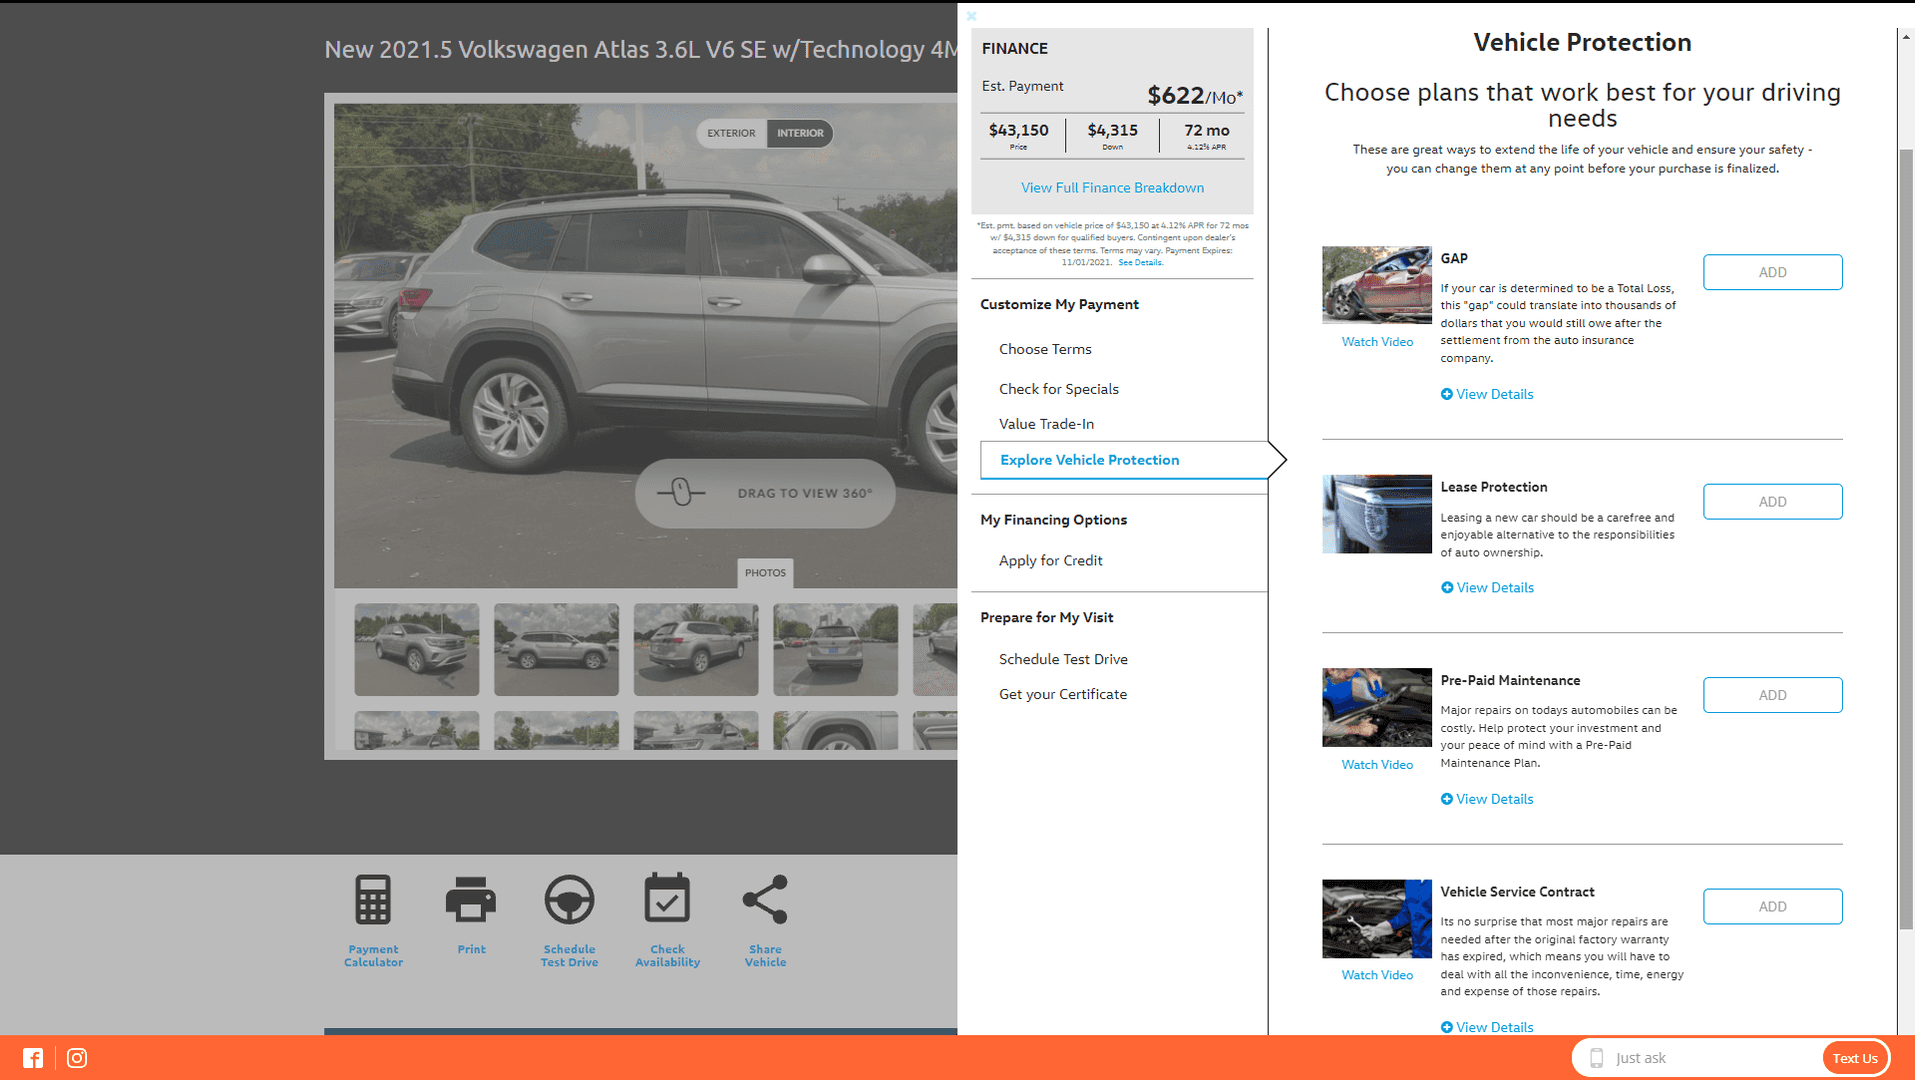The height and width of the screenshot is (1080, 1915).
Task: Click the Photos tab under the viewer
Action: [x=765, y=573]
